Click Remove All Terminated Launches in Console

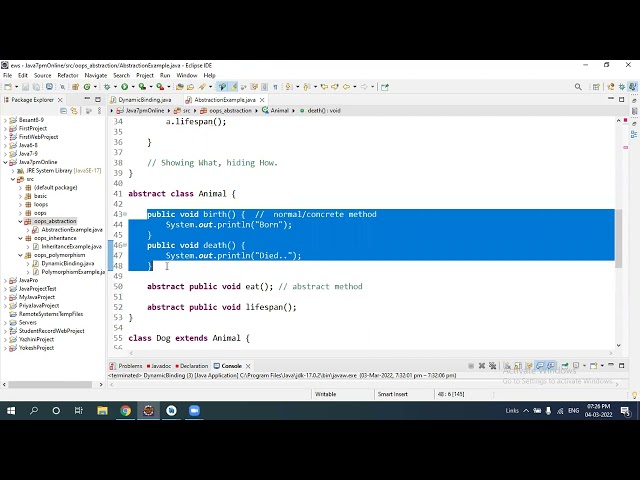pos(492,366)
